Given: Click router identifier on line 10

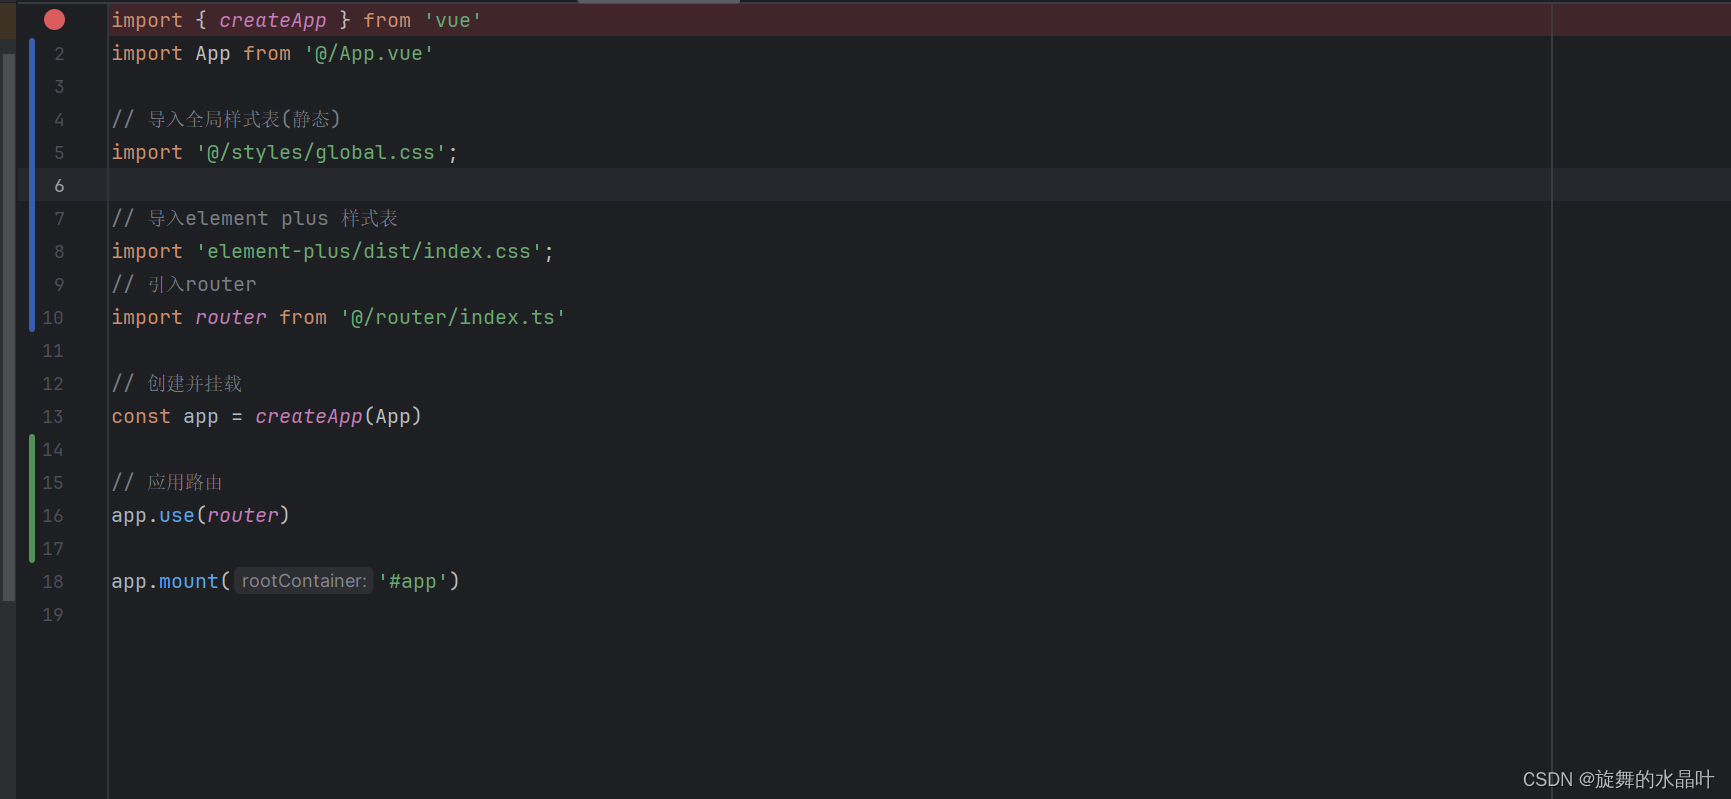Looking at the screenshot, I should (x=231, y=317).
